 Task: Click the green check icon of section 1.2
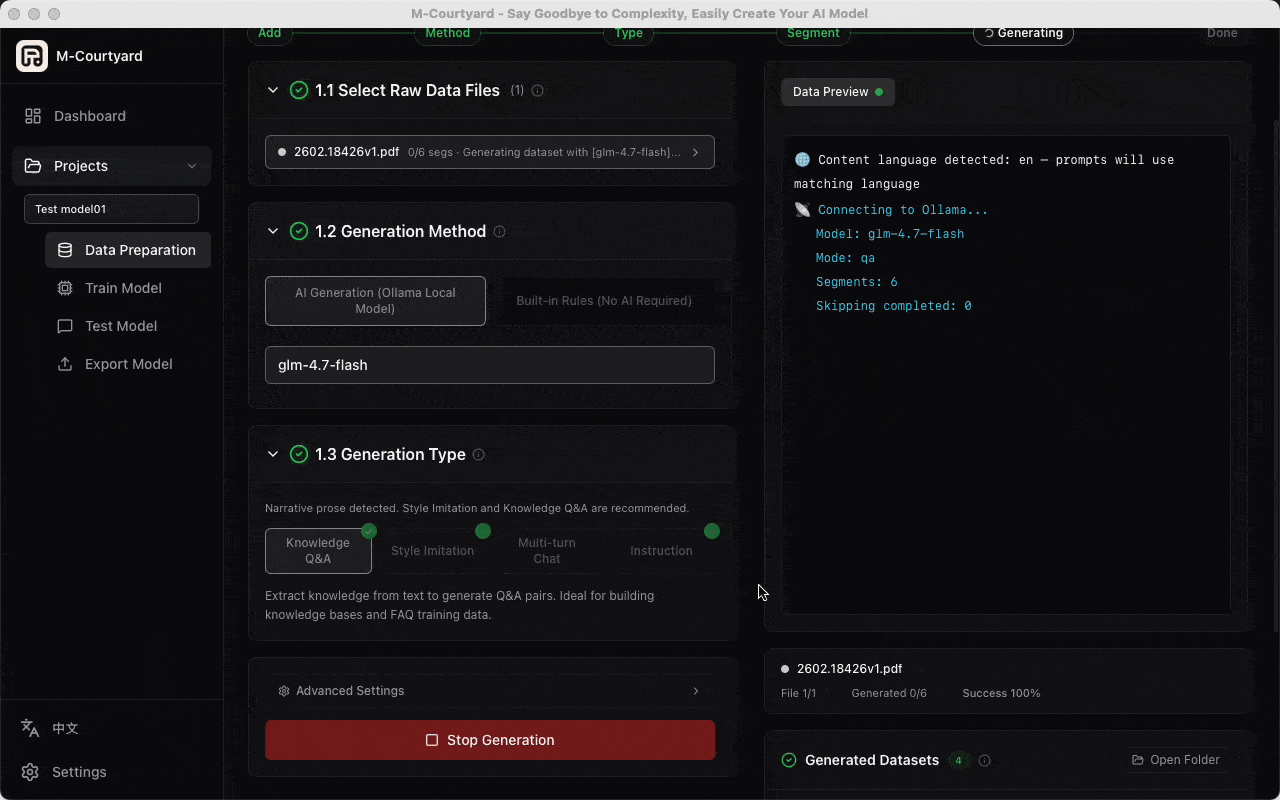pyautogui.click(x=298, y=231)
